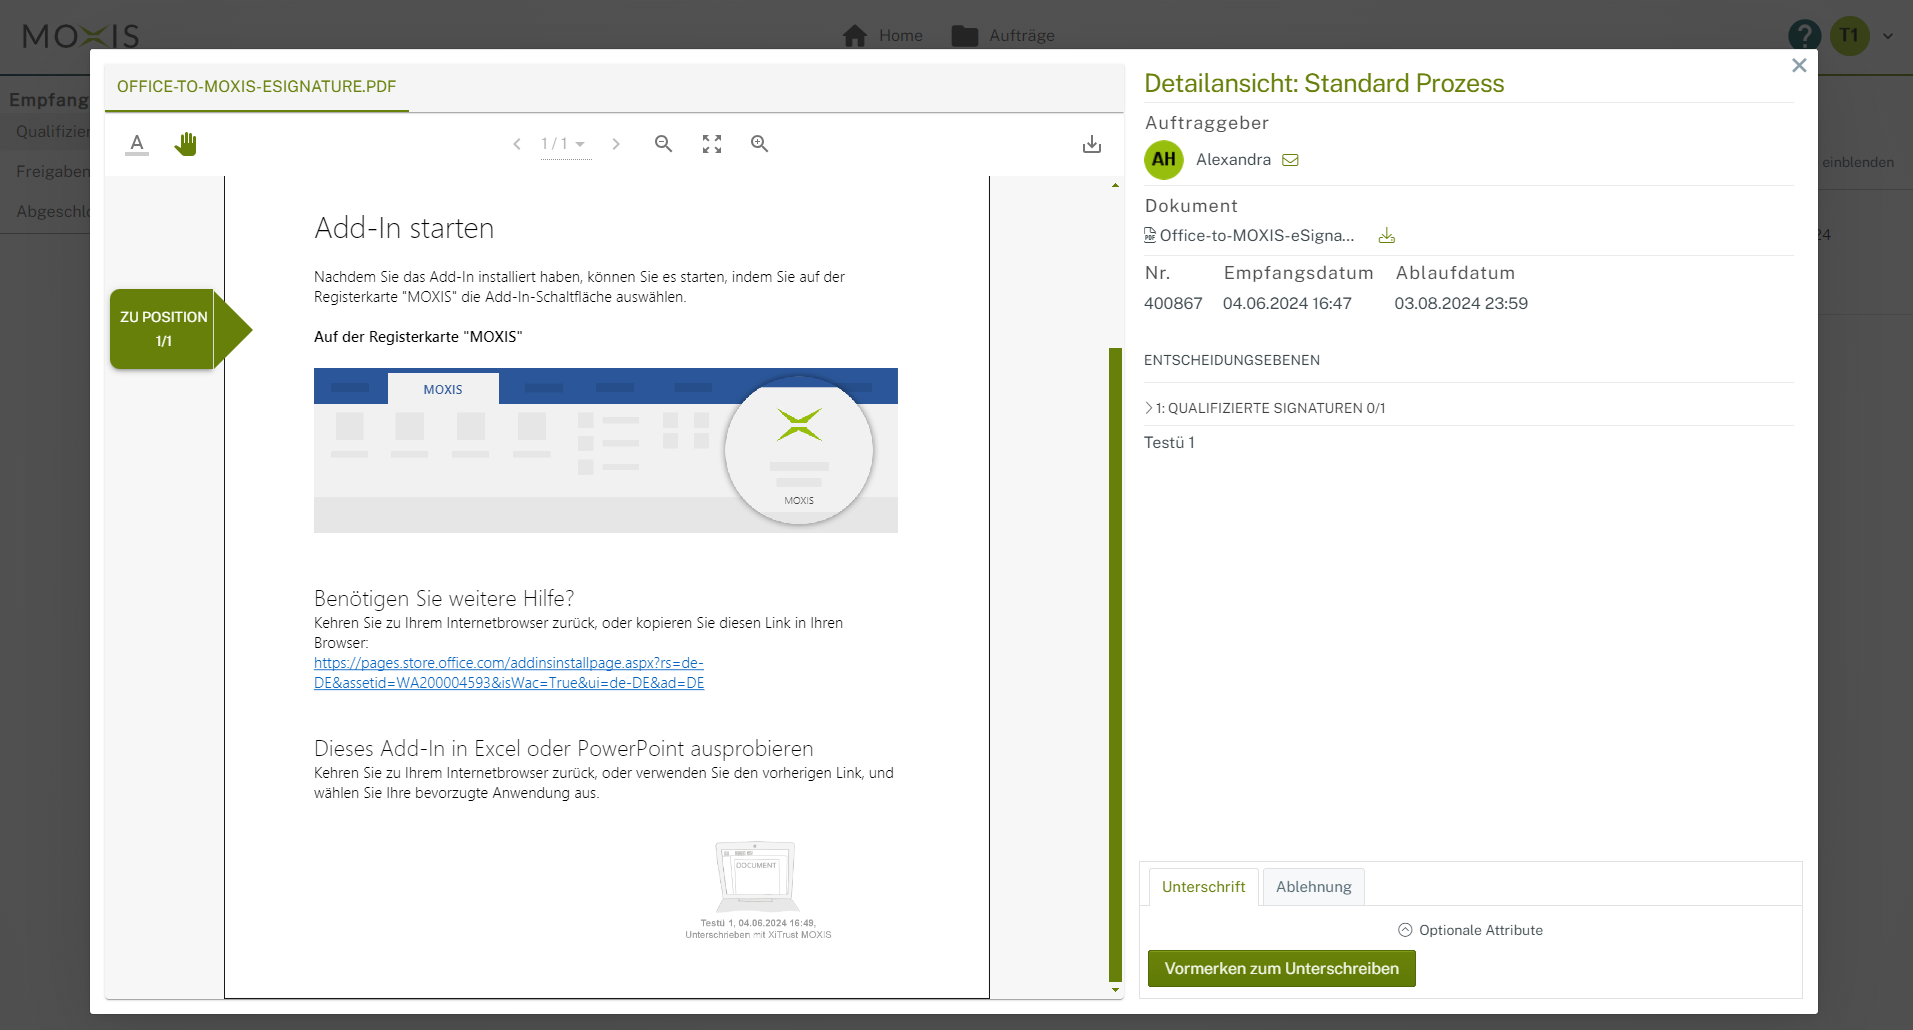Open the page number dropdown

pos(565,144)
